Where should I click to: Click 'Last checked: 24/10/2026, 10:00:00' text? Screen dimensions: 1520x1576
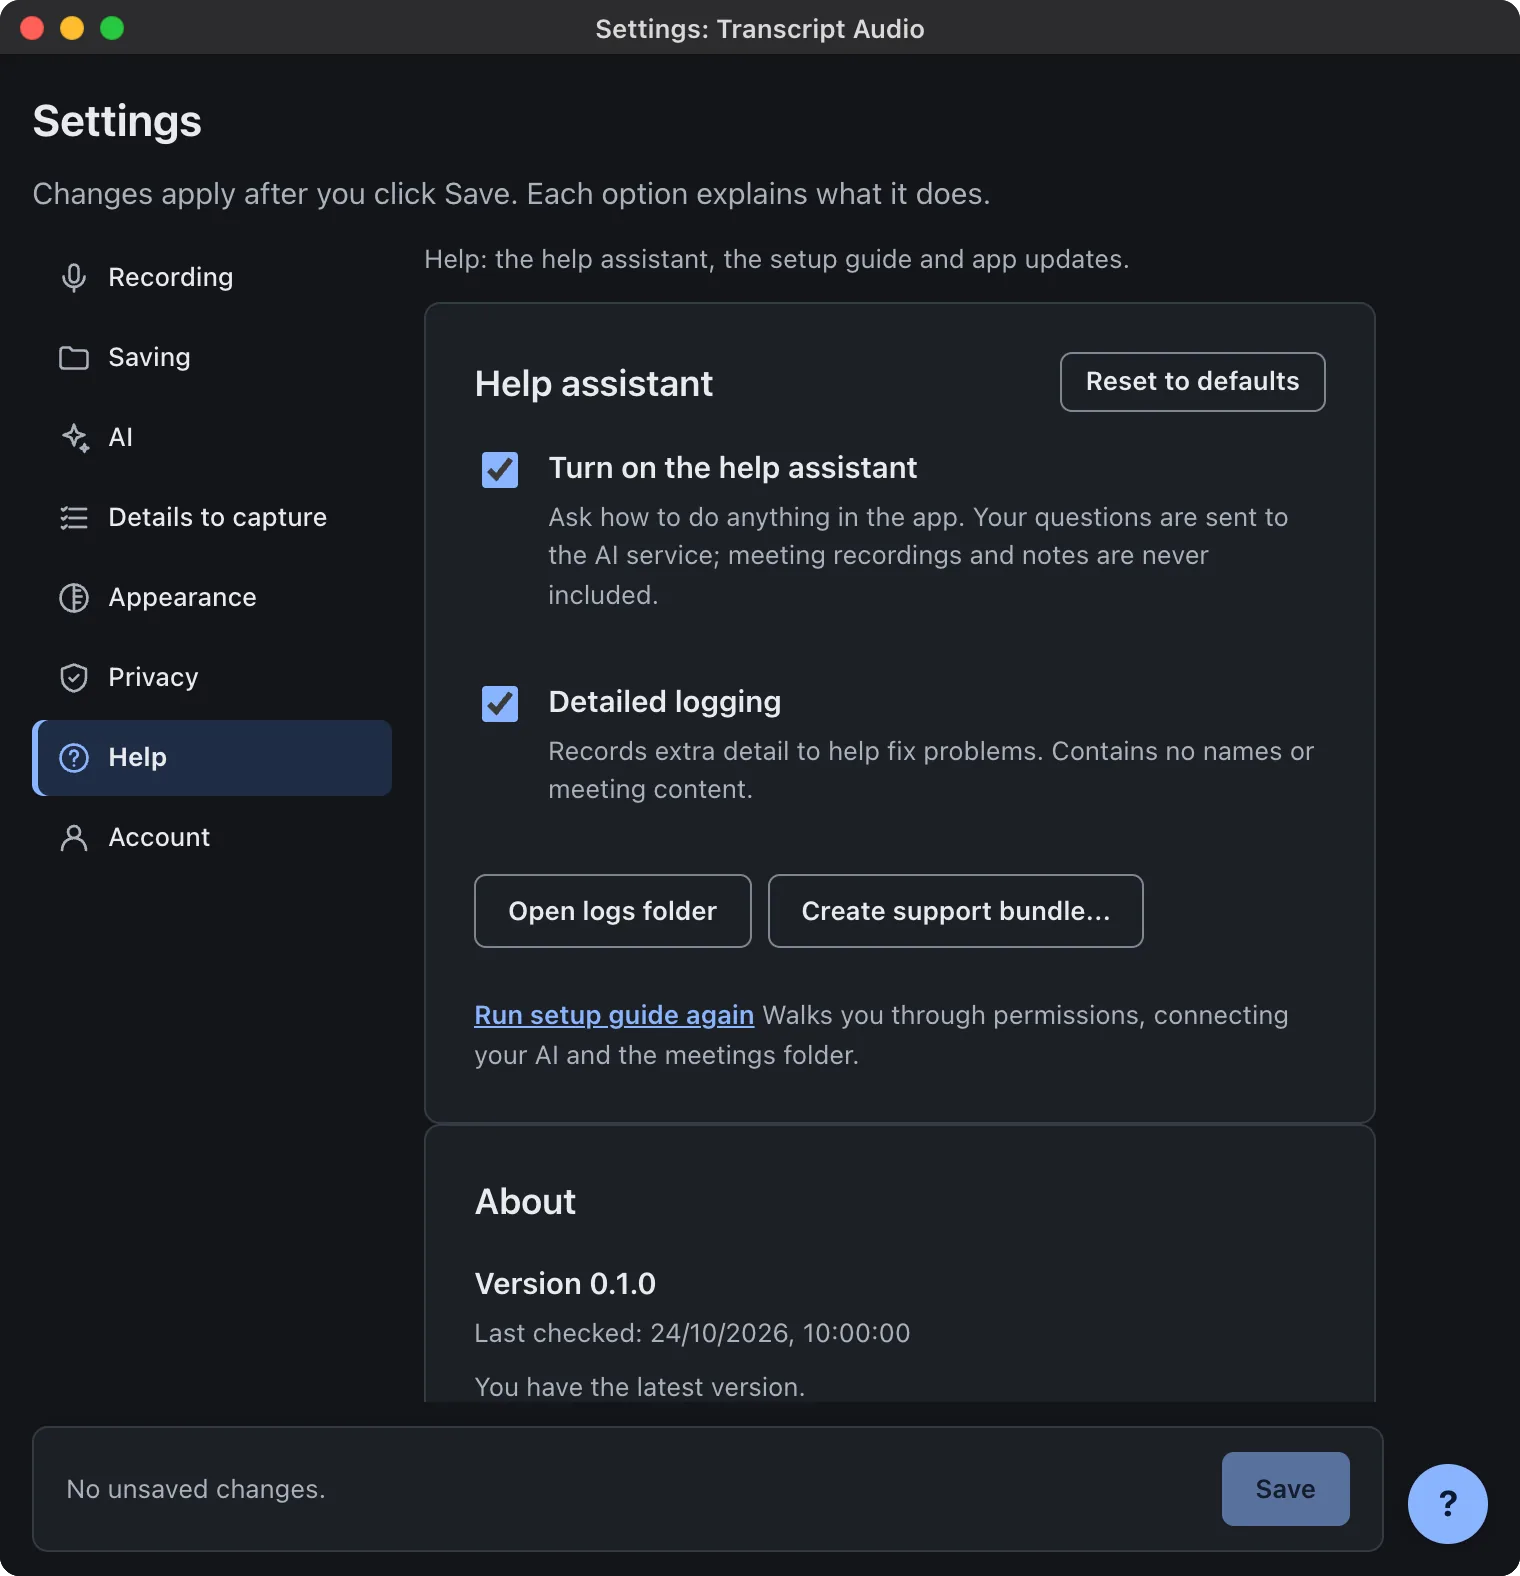[x=692, y=1333]
